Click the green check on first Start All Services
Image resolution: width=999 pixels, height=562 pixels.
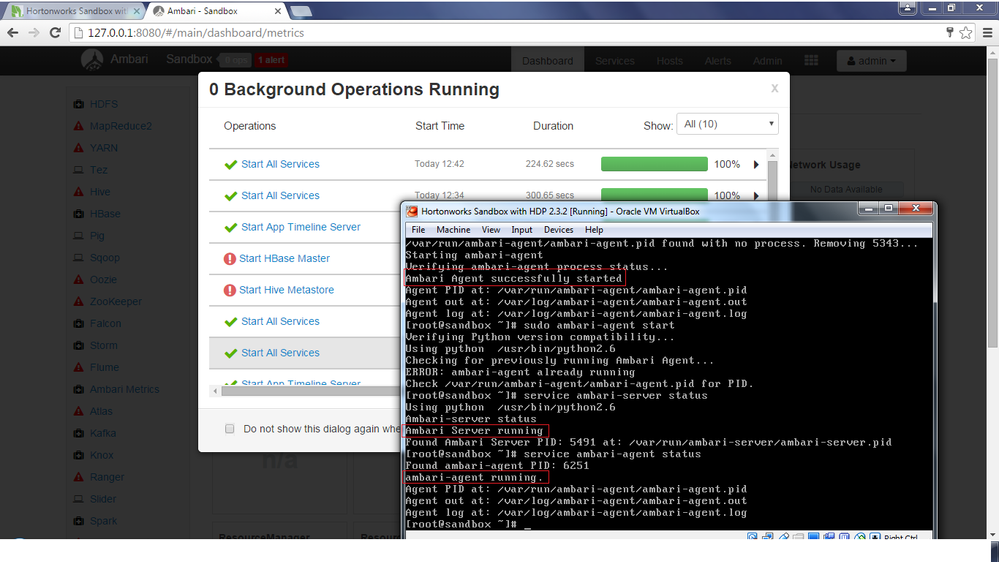click(x=231, y=164)
